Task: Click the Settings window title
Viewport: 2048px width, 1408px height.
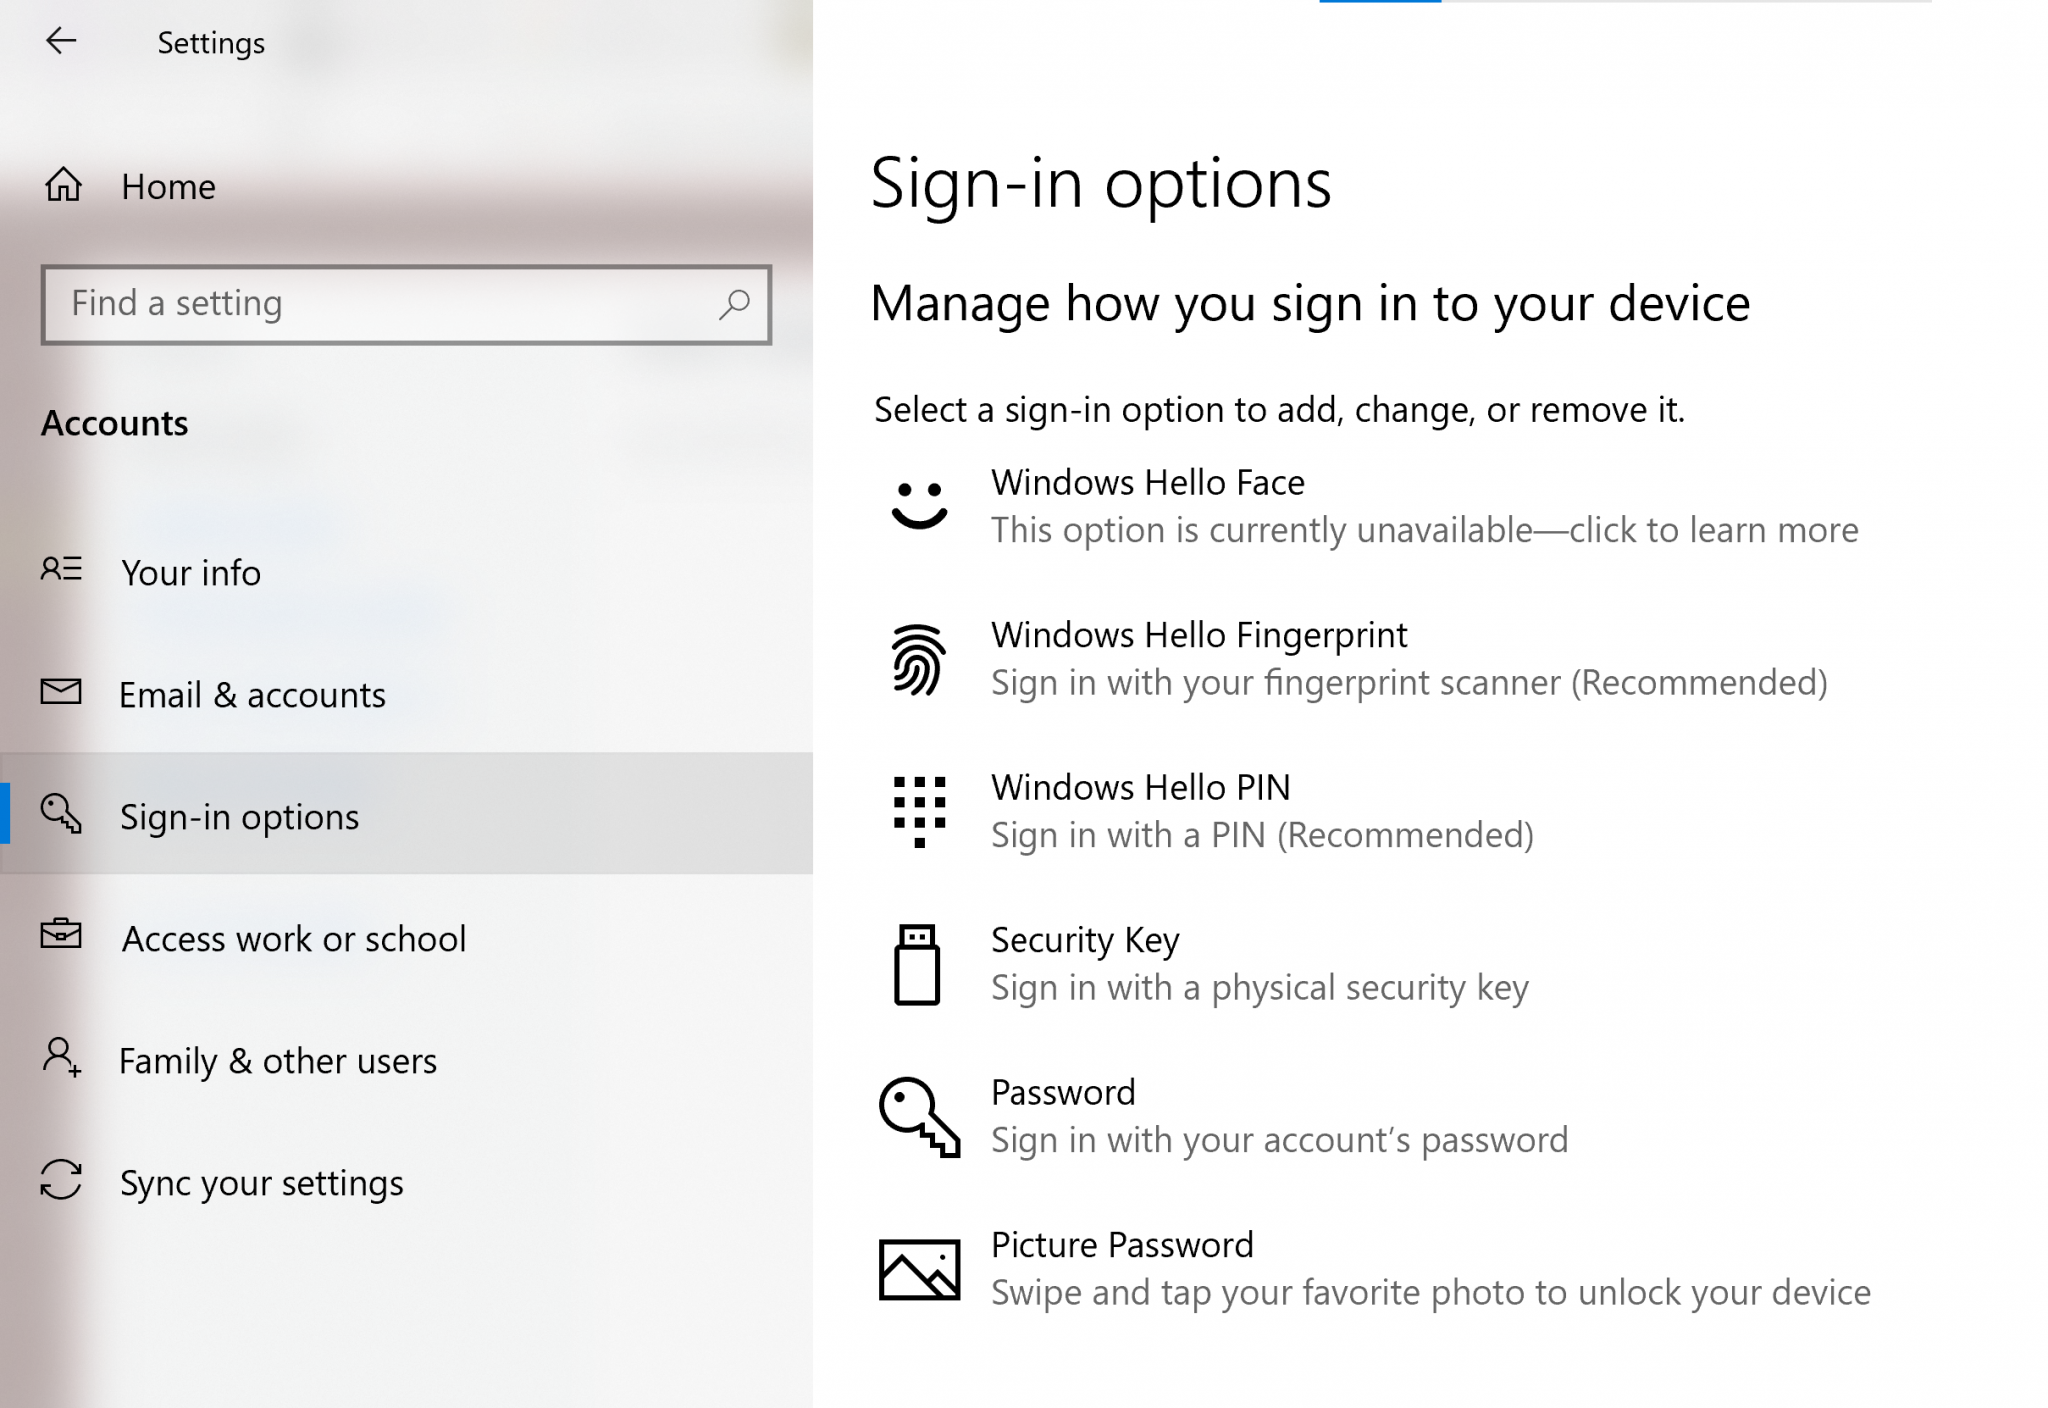Action: click(x=211, y=43)
